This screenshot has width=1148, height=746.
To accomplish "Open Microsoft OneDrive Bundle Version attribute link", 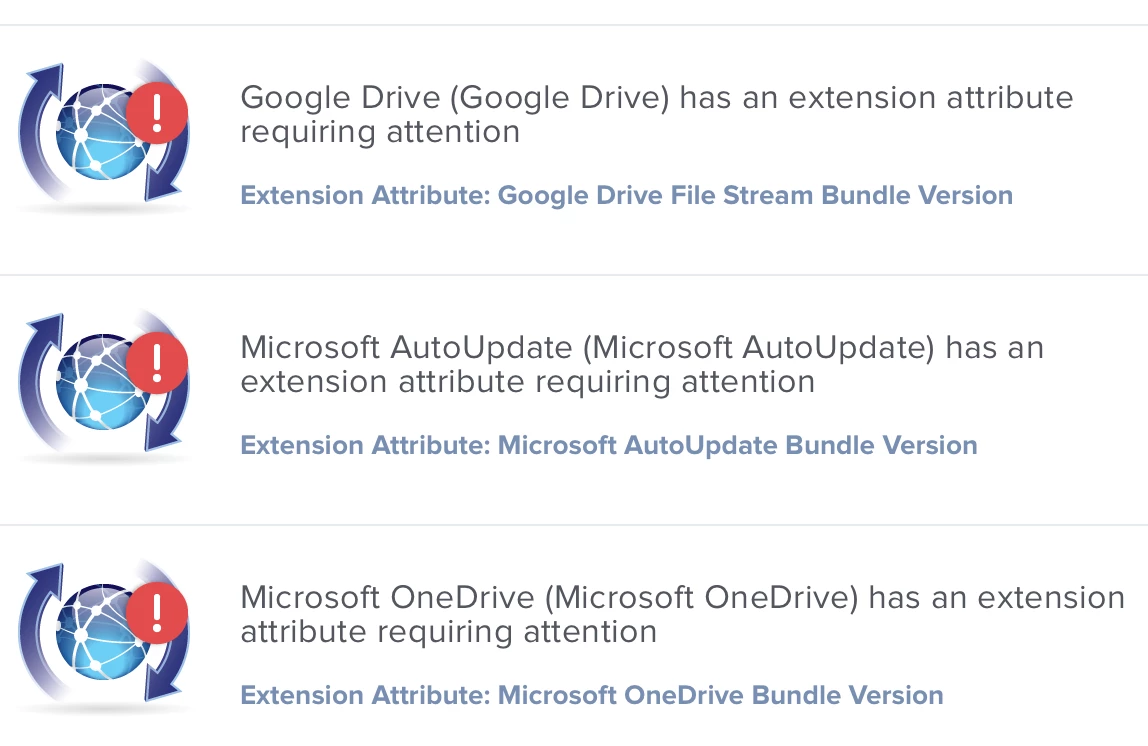I will coord(592,695).
